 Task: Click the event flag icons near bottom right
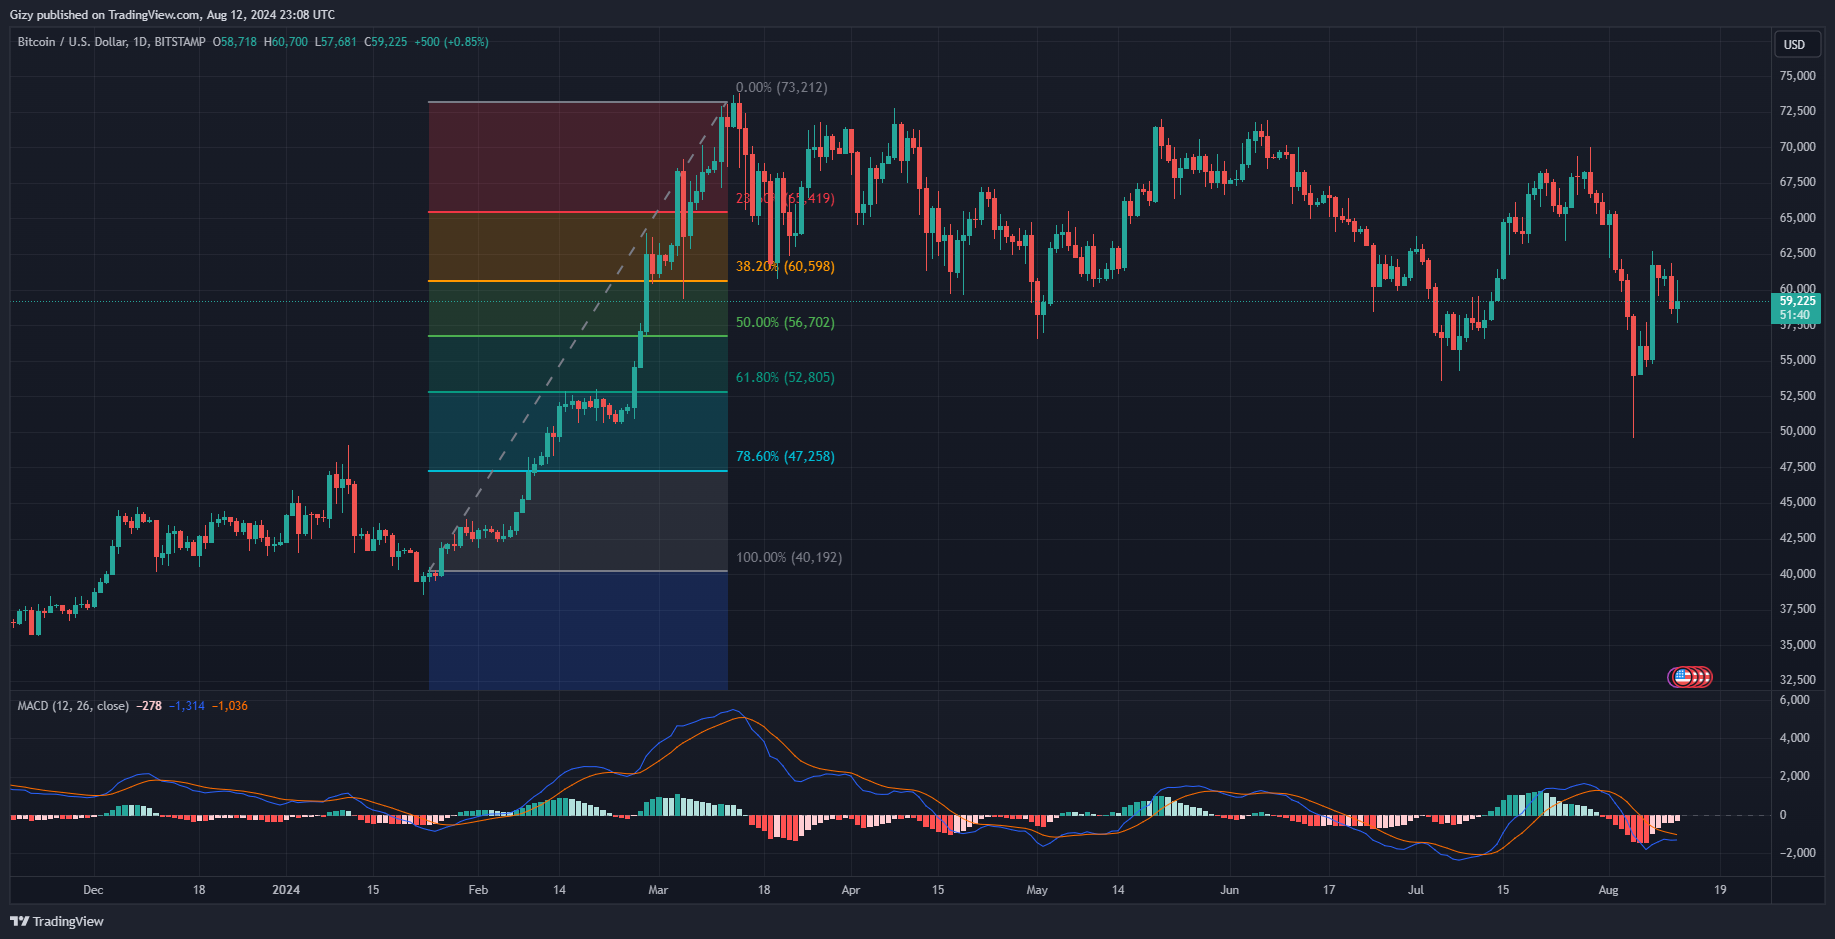point(1690,677)
